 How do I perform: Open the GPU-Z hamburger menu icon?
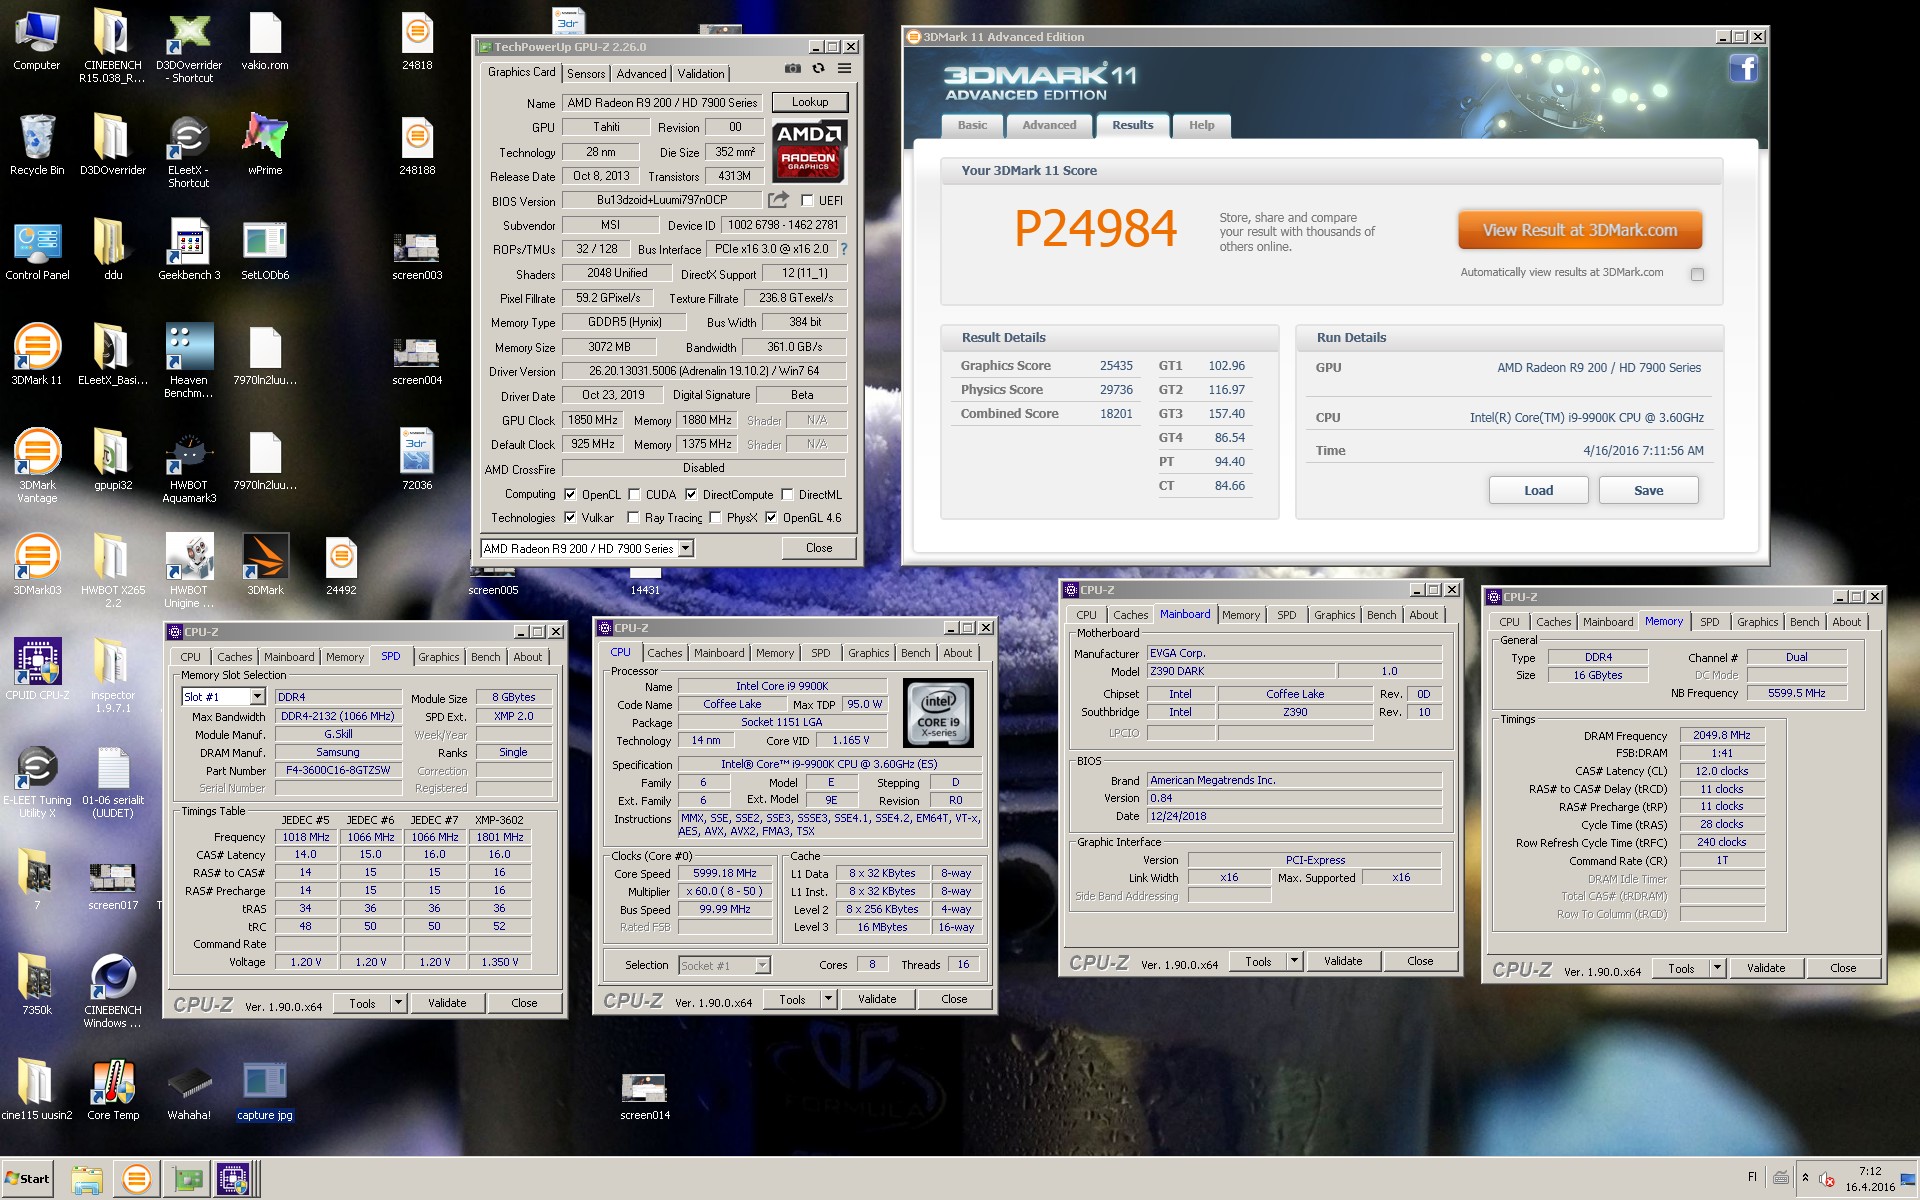pos(845,68)
